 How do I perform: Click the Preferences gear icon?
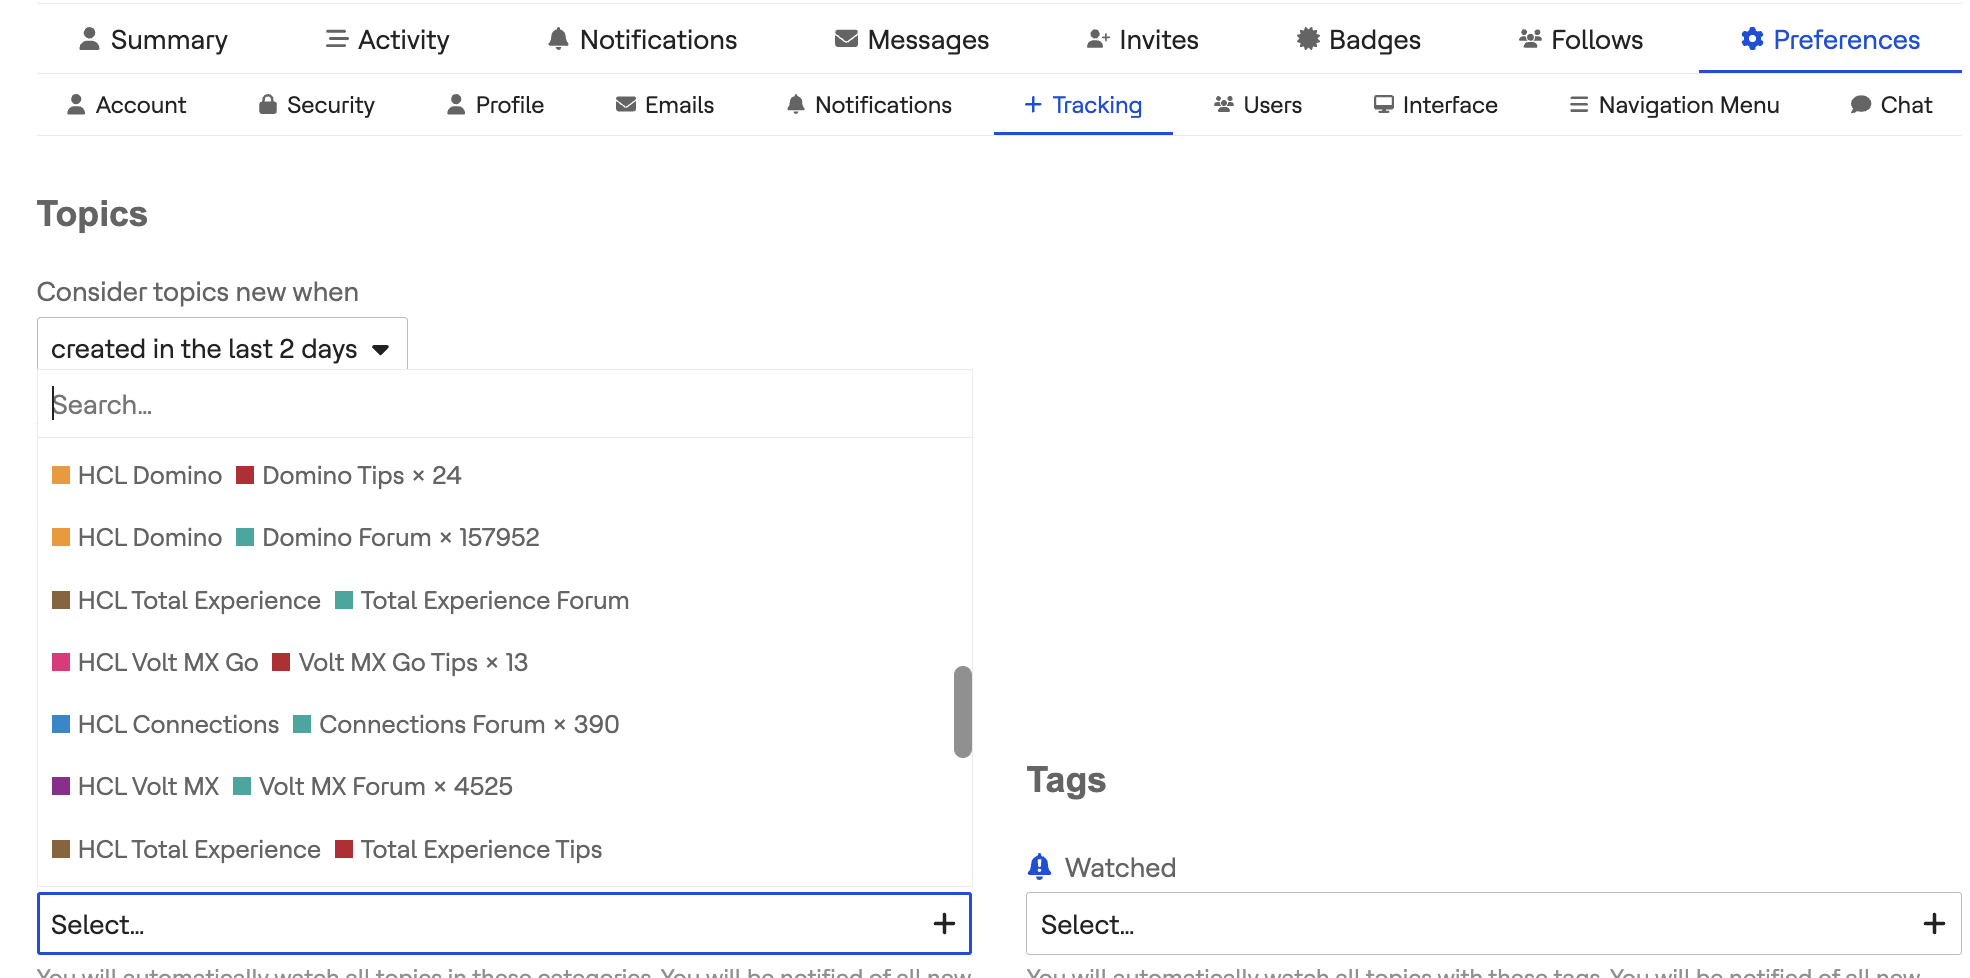(1752, 39)
